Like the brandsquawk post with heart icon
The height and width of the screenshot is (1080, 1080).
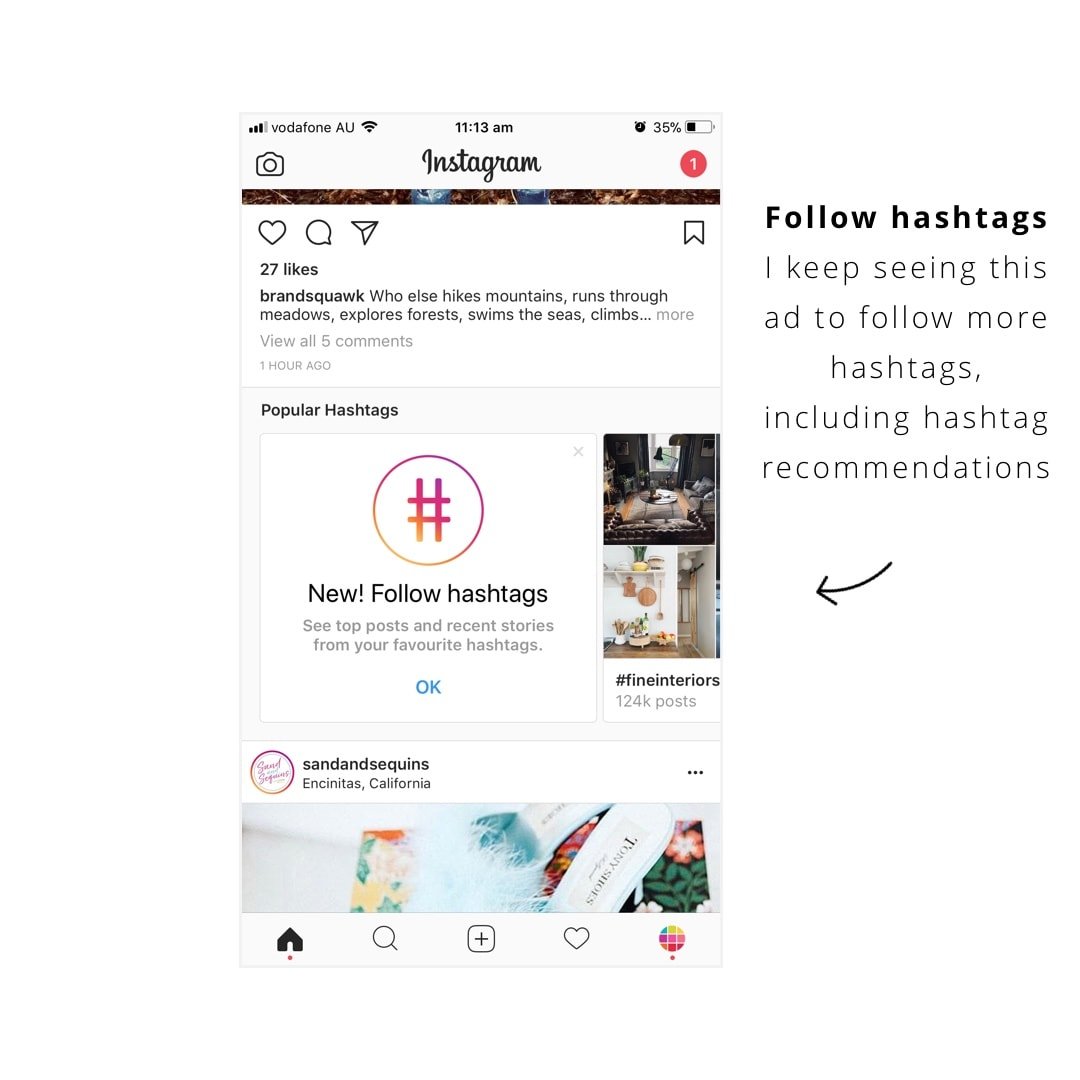[x=272, y=232]
